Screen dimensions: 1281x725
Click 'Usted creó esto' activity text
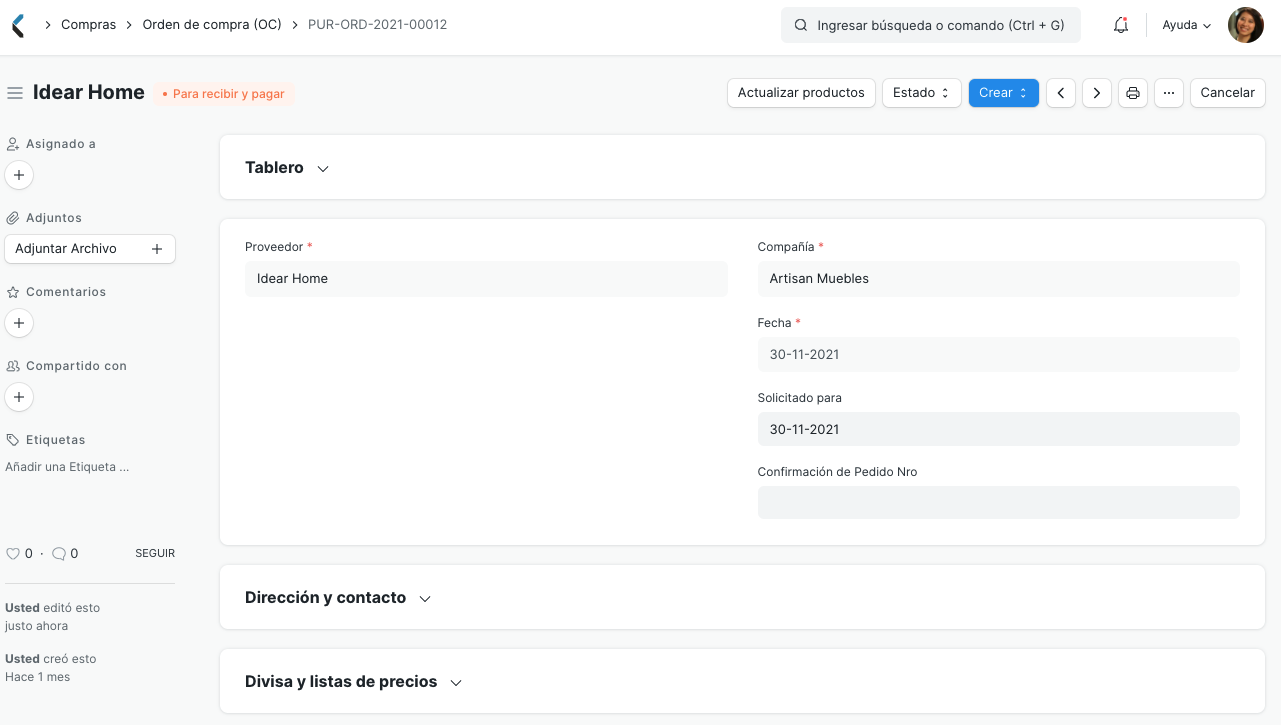pos(51,659)
